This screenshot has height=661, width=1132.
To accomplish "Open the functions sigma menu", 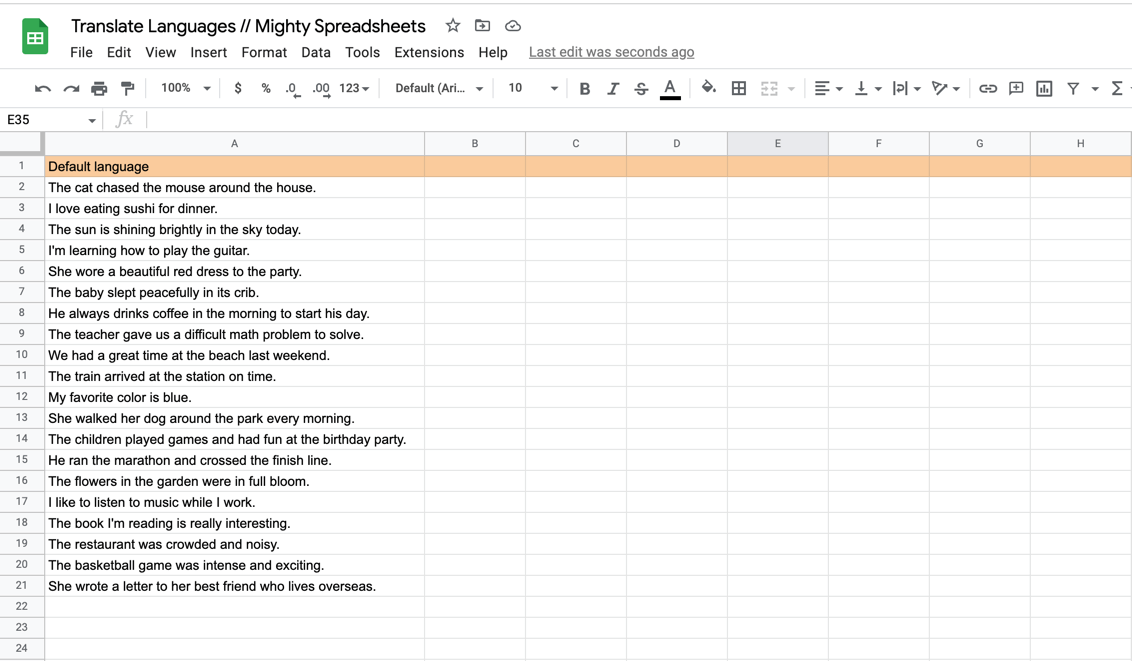I will tap(1117, 88).
